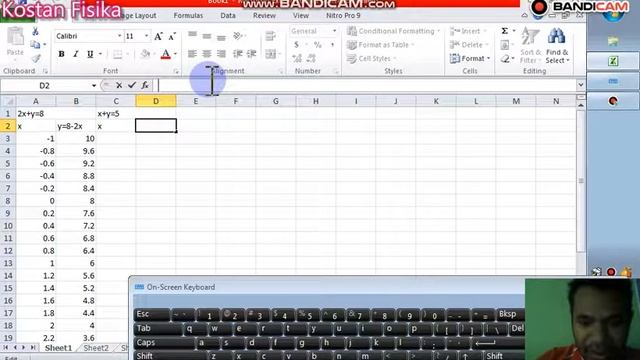Click cell B3 containing 10
This screenshot has height=360, width=640.
pos(76,139)
